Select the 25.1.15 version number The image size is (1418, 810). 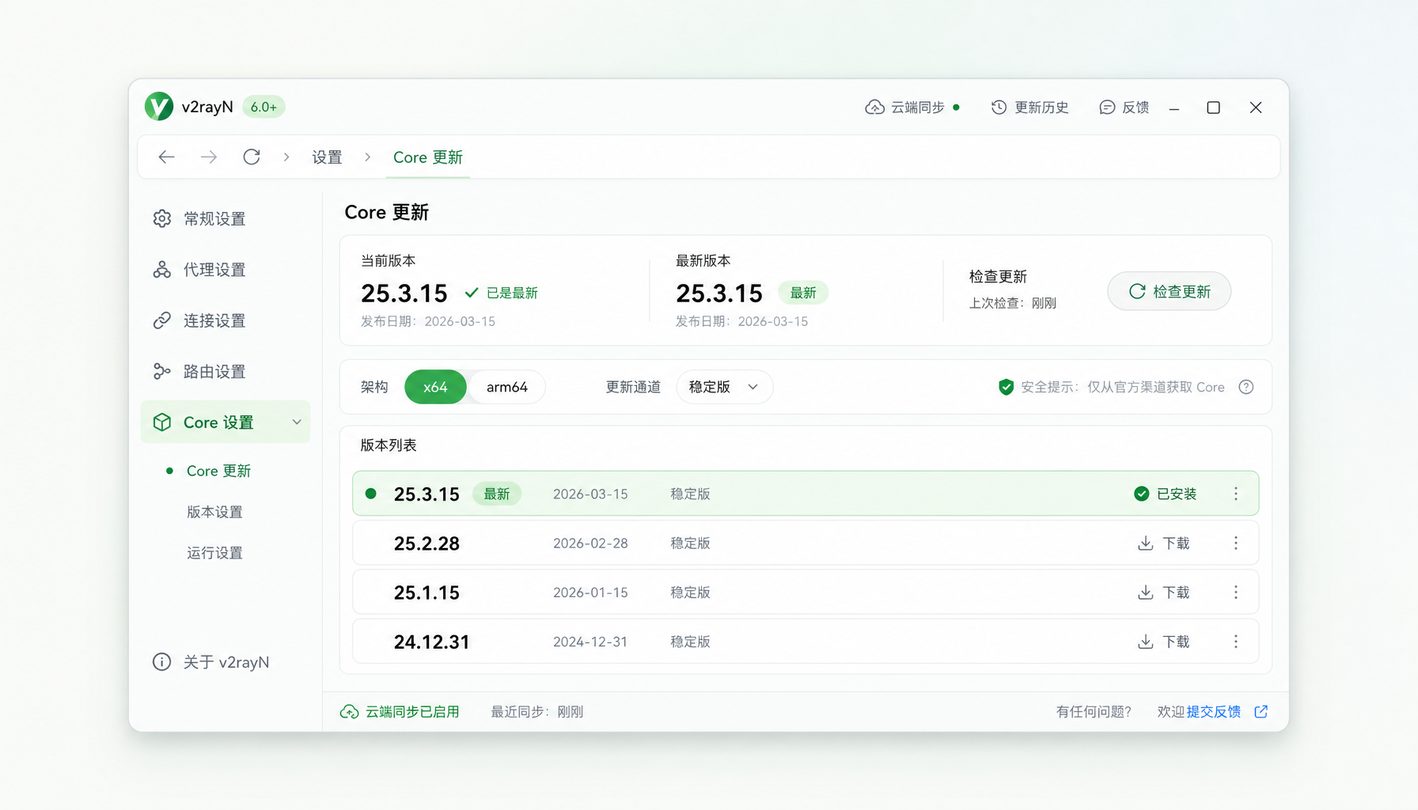[x=427, y=592]
